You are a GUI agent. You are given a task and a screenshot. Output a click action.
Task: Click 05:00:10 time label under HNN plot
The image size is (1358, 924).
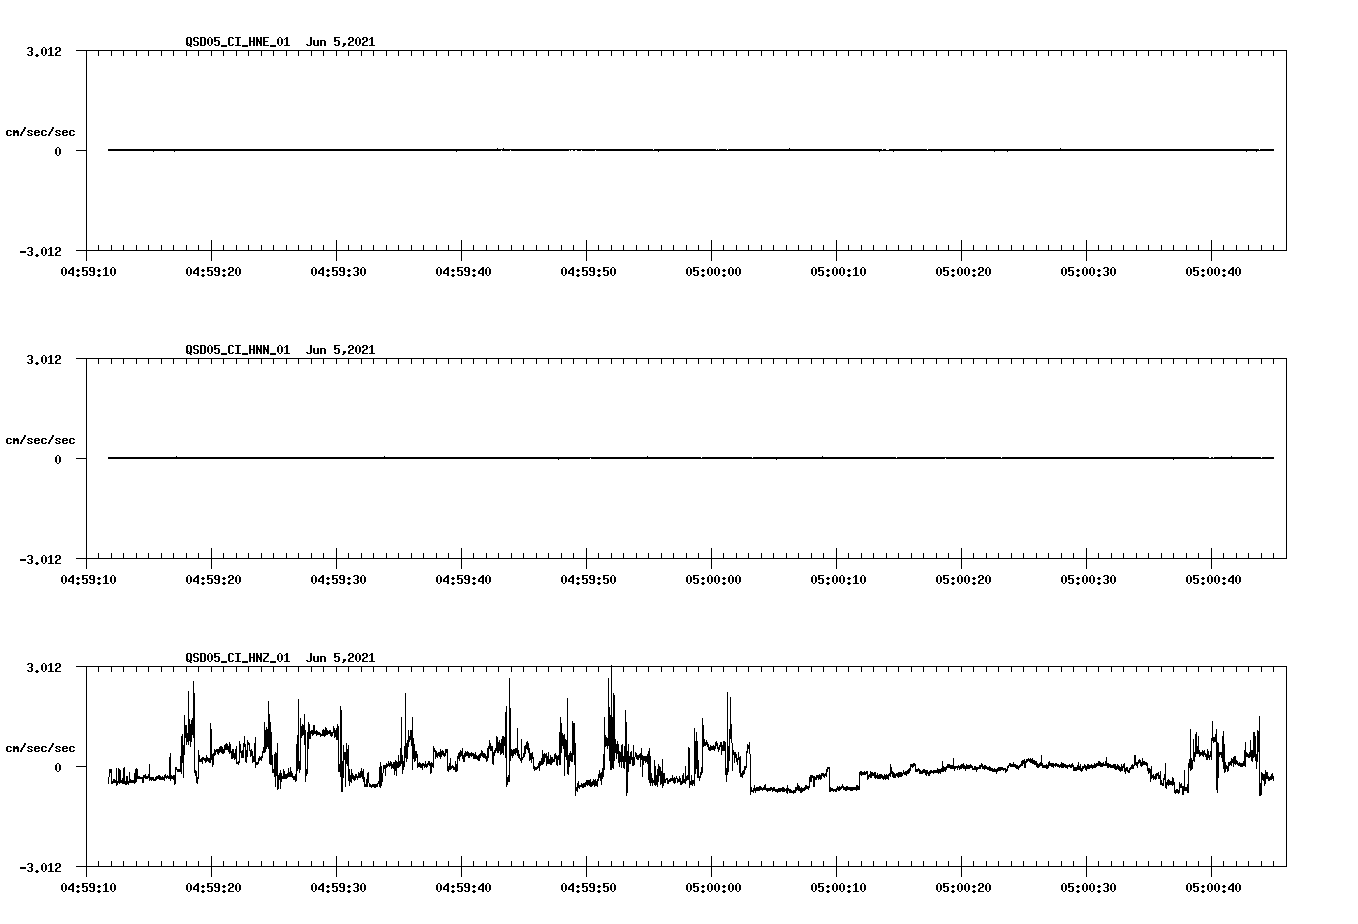(x=837, y=579)
